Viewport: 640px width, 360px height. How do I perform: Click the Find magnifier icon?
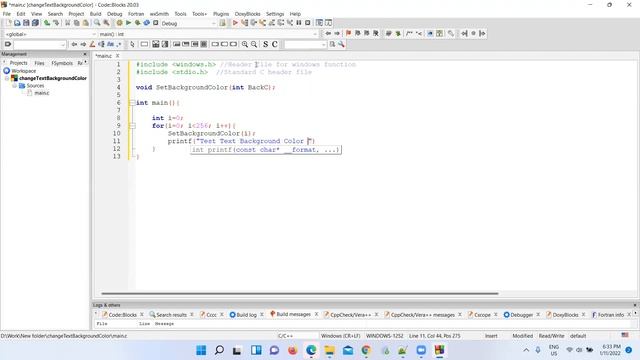tap(97, 23)
